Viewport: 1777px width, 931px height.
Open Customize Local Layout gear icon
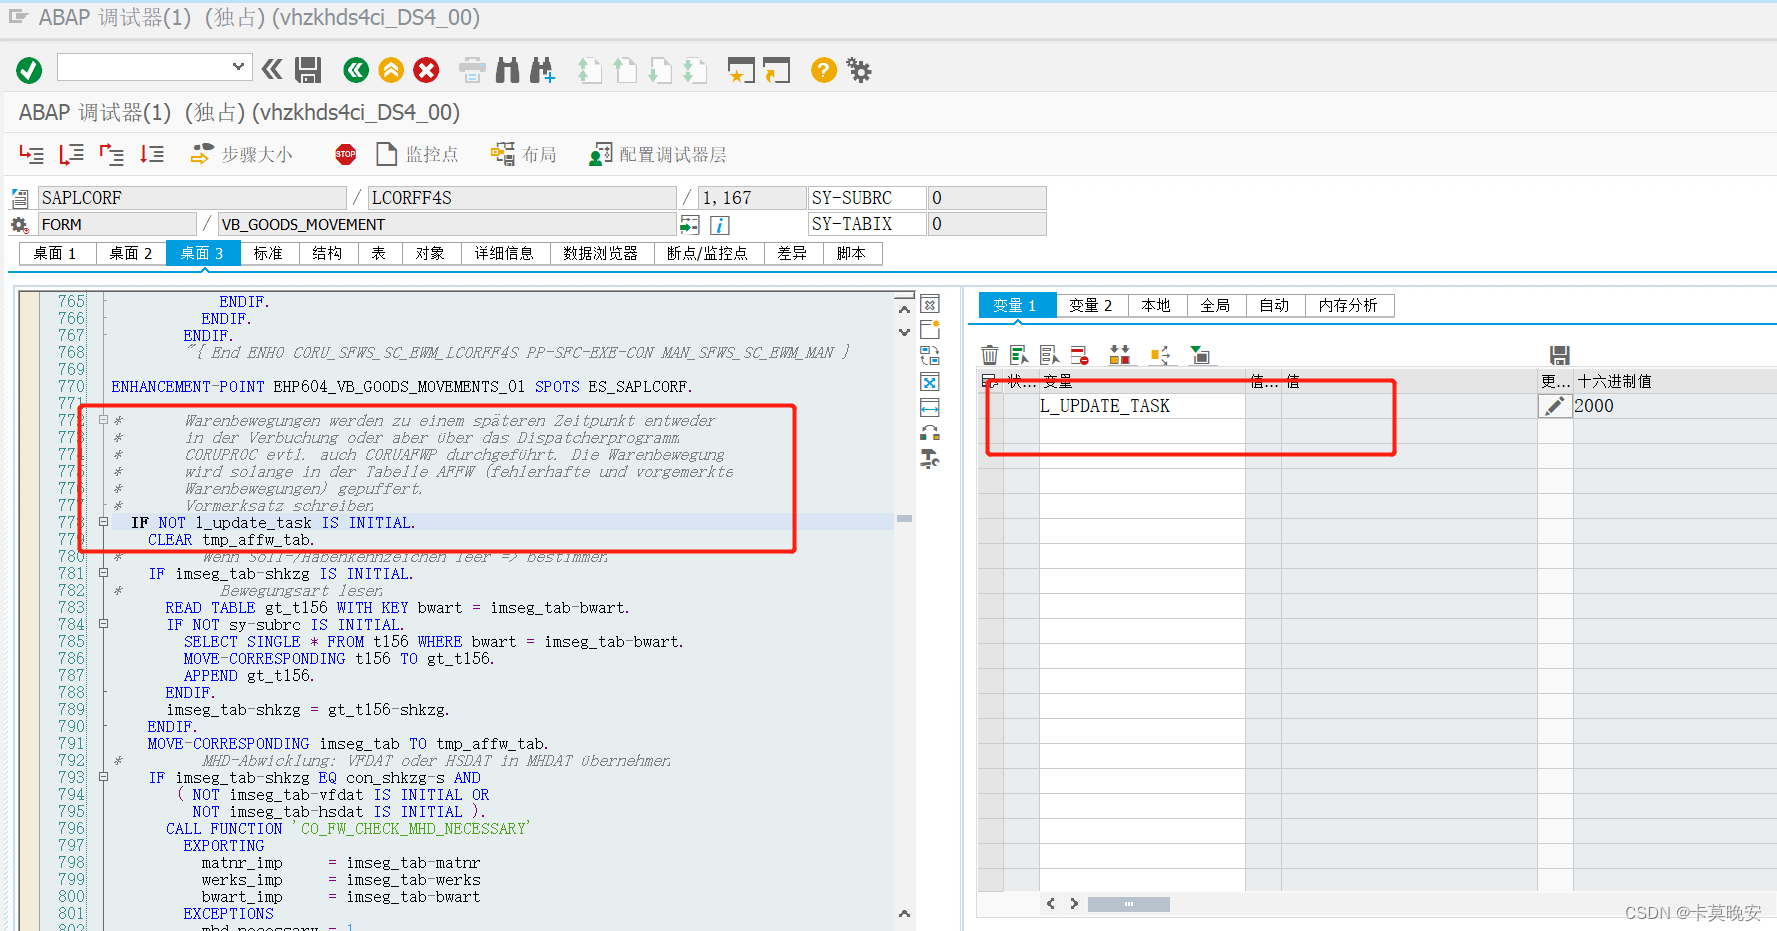pyautogui.click(x=859, y=70)
